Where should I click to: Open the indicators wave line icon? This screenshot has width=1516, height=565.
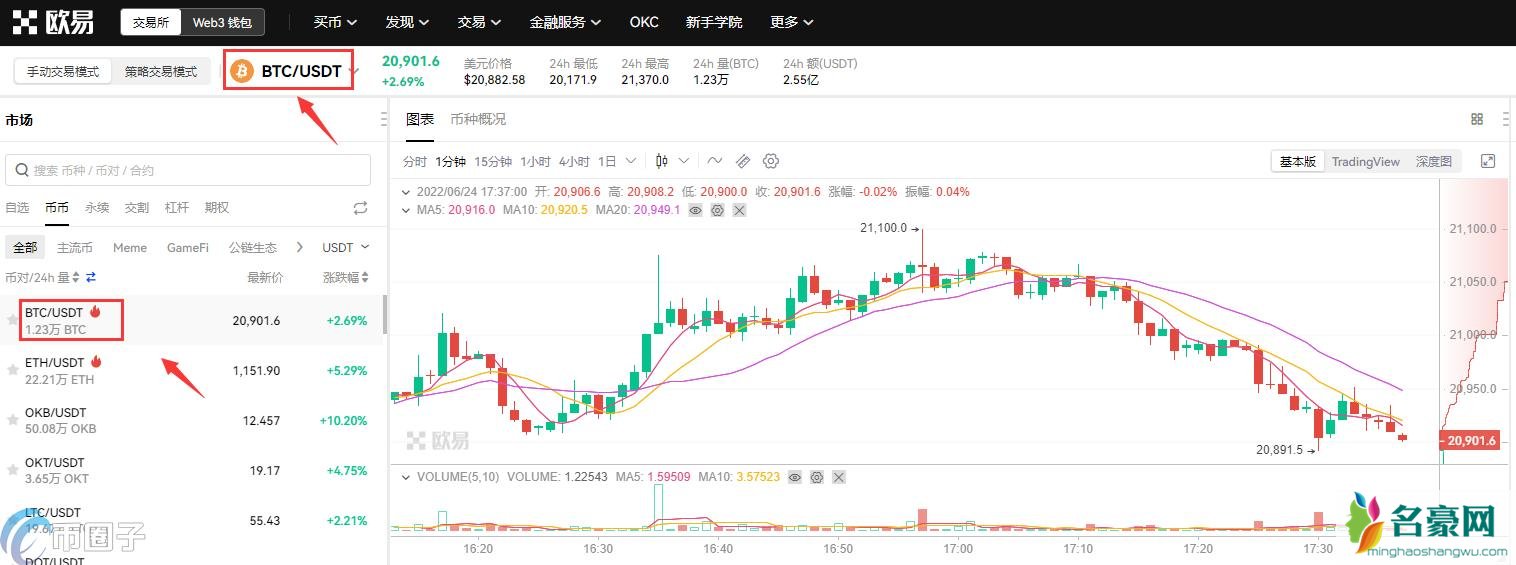coord(714,161)
